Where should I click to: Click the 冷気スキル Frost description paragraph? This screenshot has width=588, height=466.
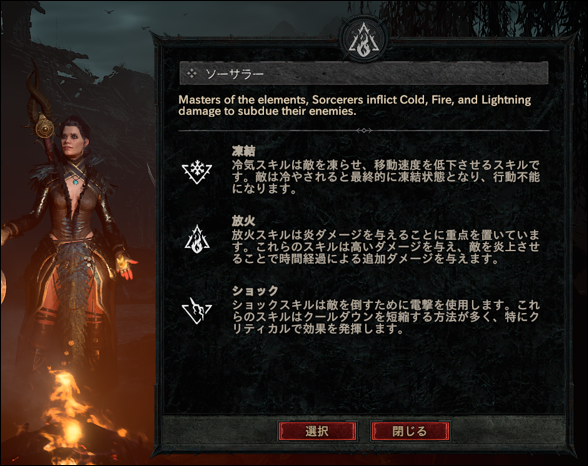pos(386,177)
